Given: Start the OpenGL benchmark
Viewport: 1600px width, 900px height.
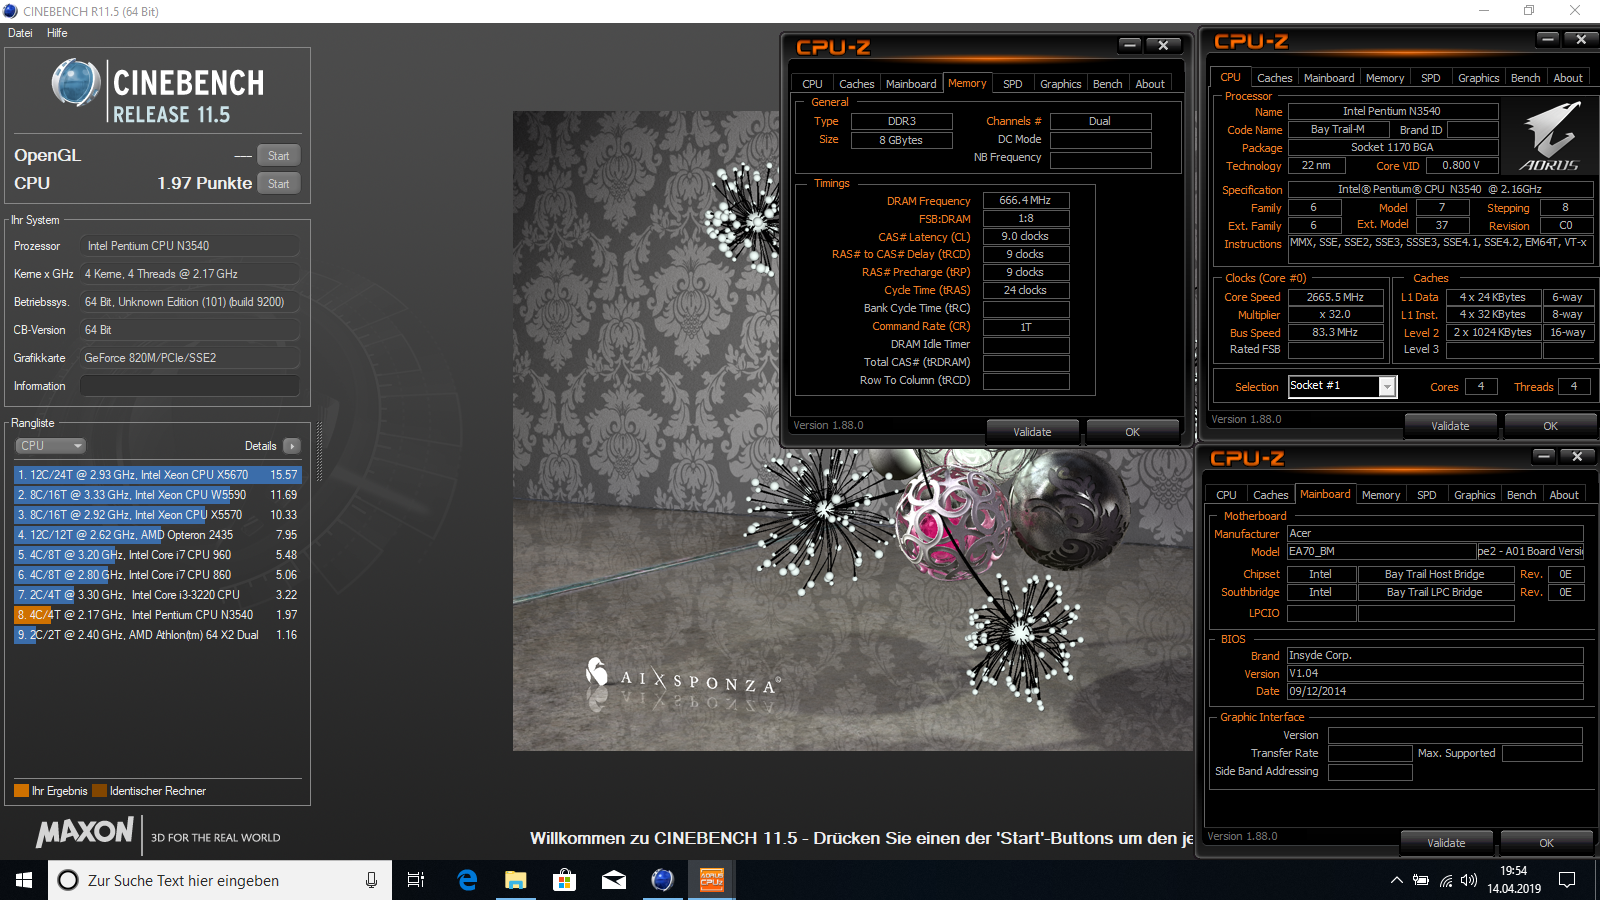Looking at the screenshot, I should click(279, 156).
